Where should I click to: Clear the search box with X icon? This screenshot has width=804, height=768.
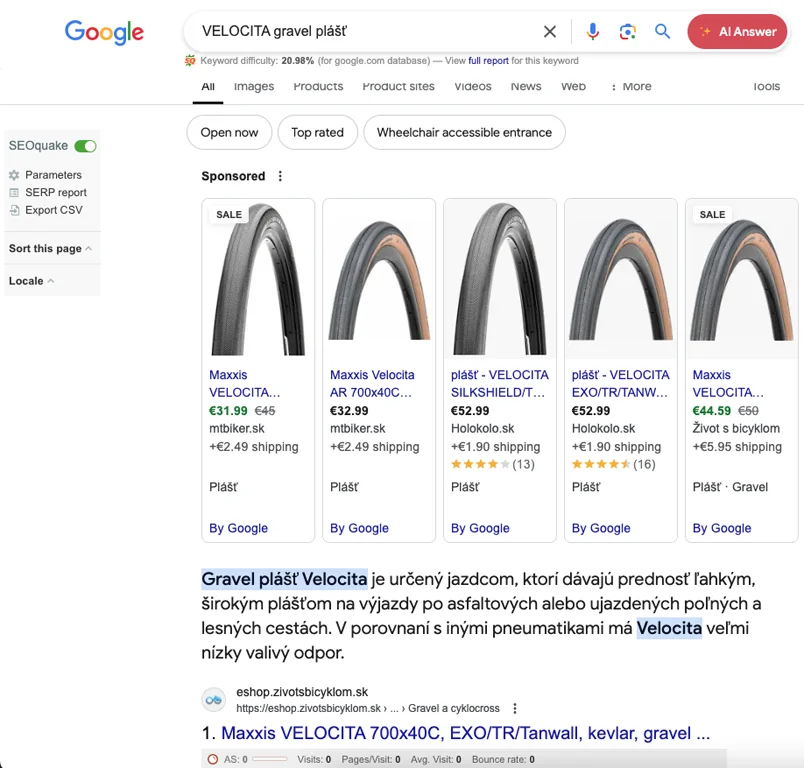click(550, 32)
